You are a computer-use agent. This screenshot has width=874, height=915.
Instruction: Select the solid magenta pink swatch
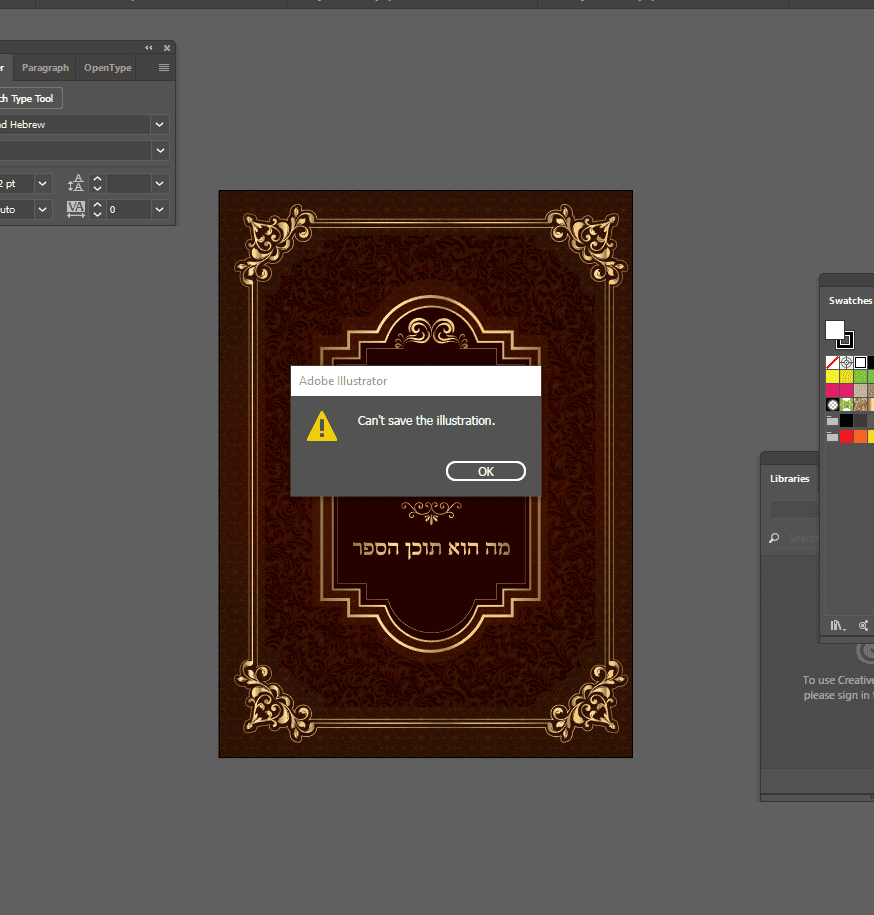tap(847, 390)
